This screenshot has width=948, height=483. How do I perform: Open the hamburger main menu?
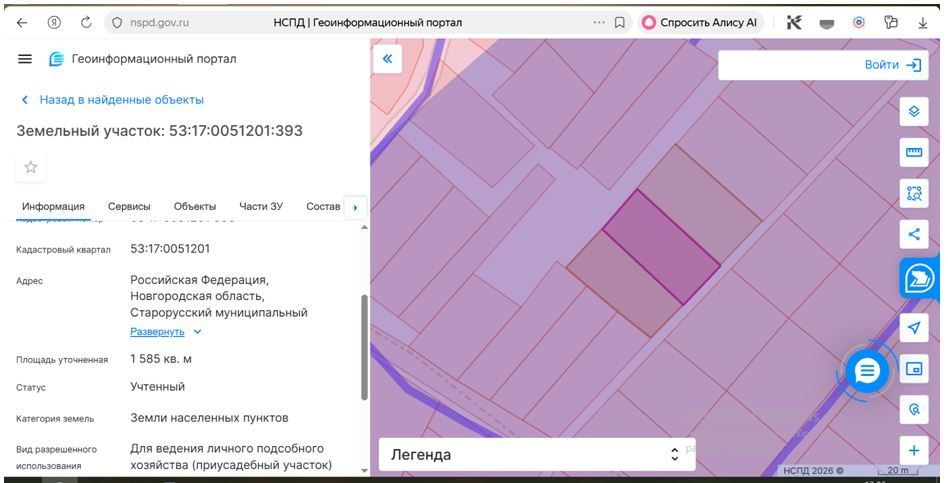coord(25,59)
